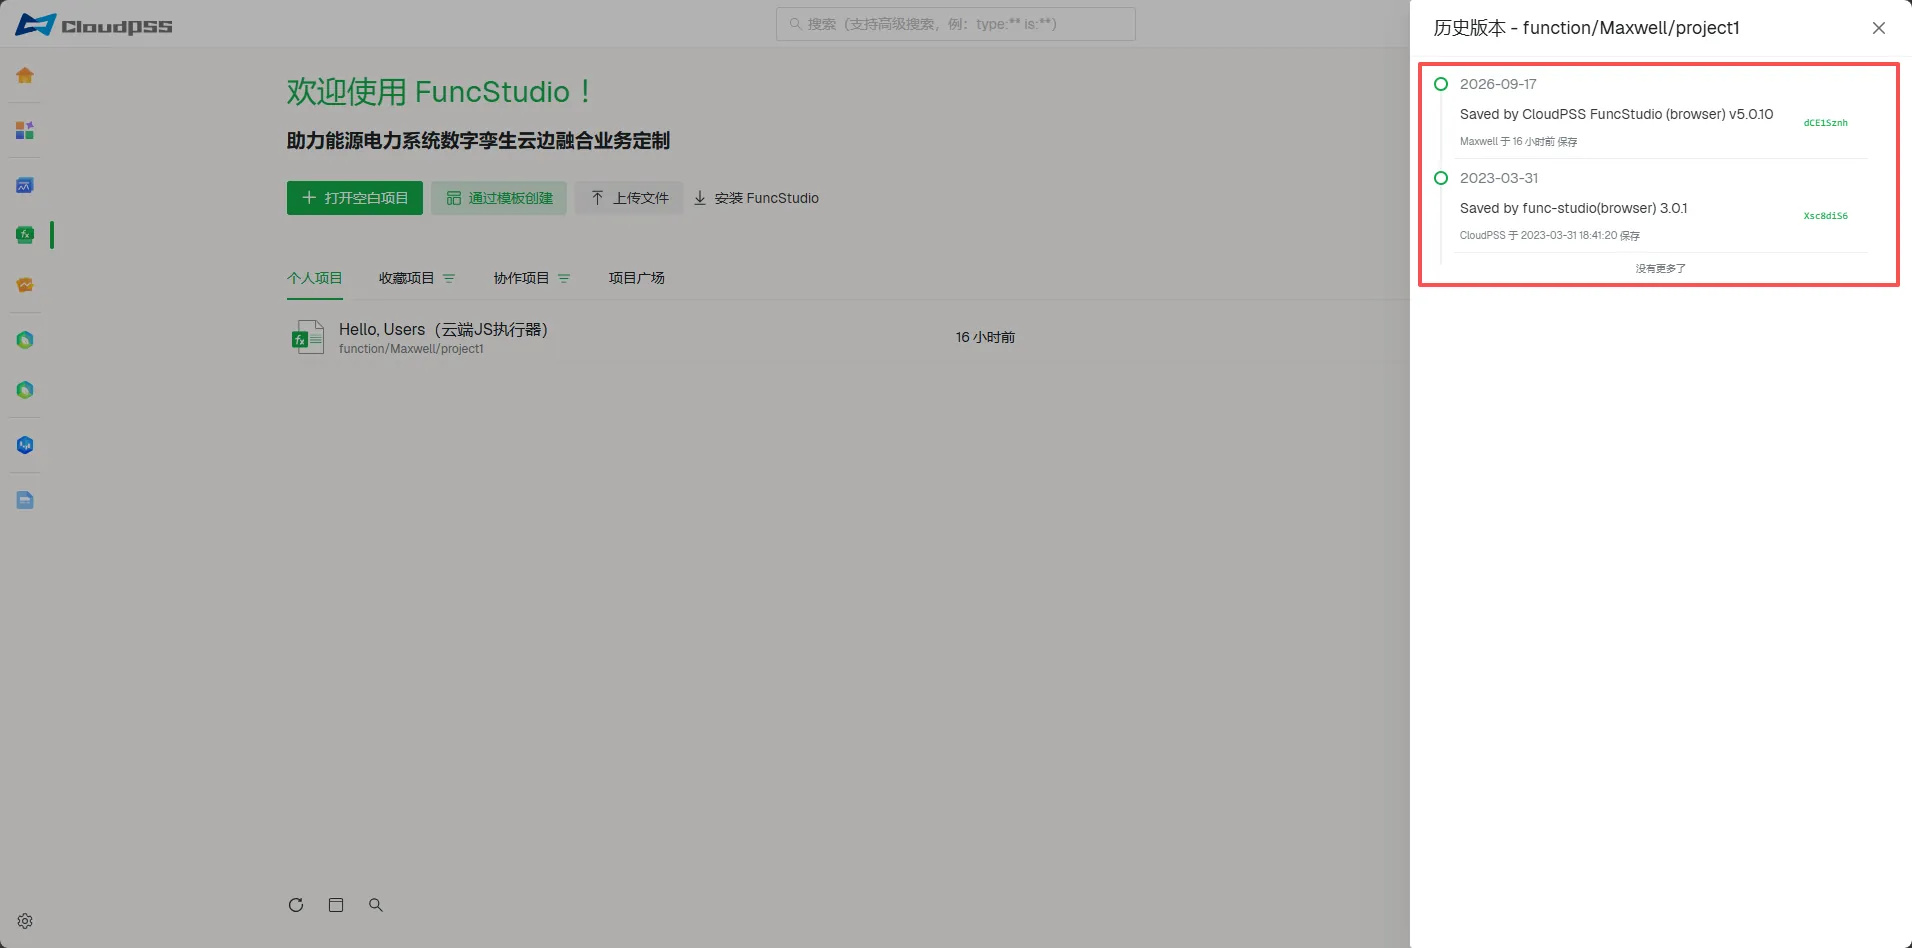Click the timeline circle for 2026-09-17
Screen dimensions: 1912x948
click(x=1441, y=84)
